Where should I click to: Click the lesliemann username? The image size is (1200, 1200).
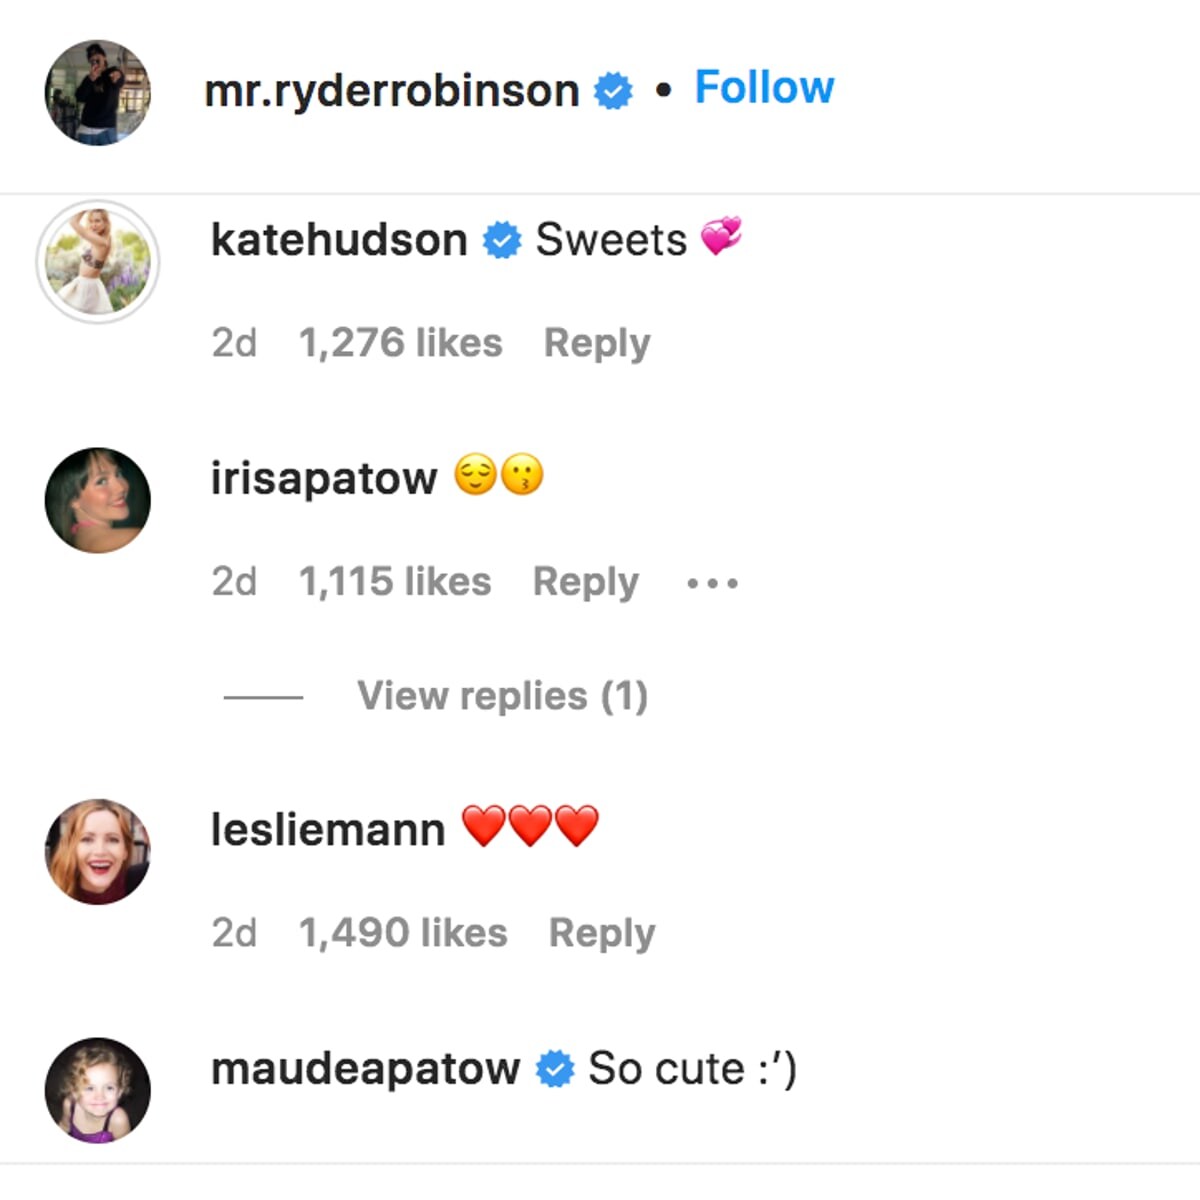[328, 830]
